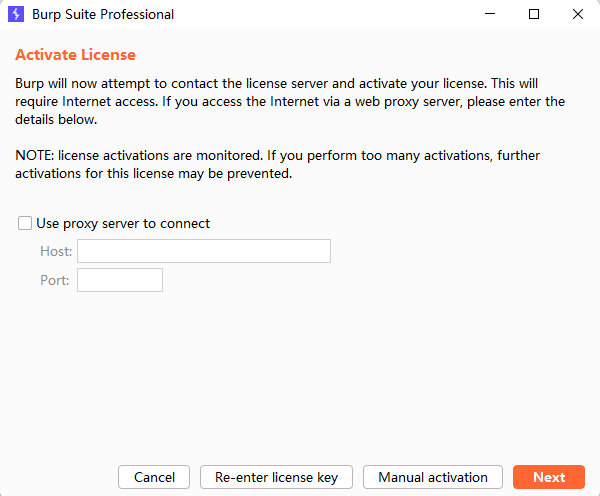Click the 'Activate License' heading
This screenshot has height=496, width=600.
pyautogui.click(x=75, y=55)
